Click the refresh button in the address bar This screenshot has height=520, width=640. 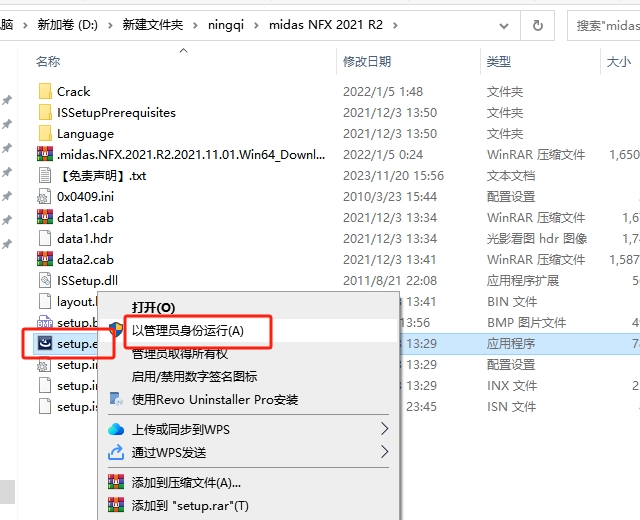pyautogui.click(x=538, y=25)
